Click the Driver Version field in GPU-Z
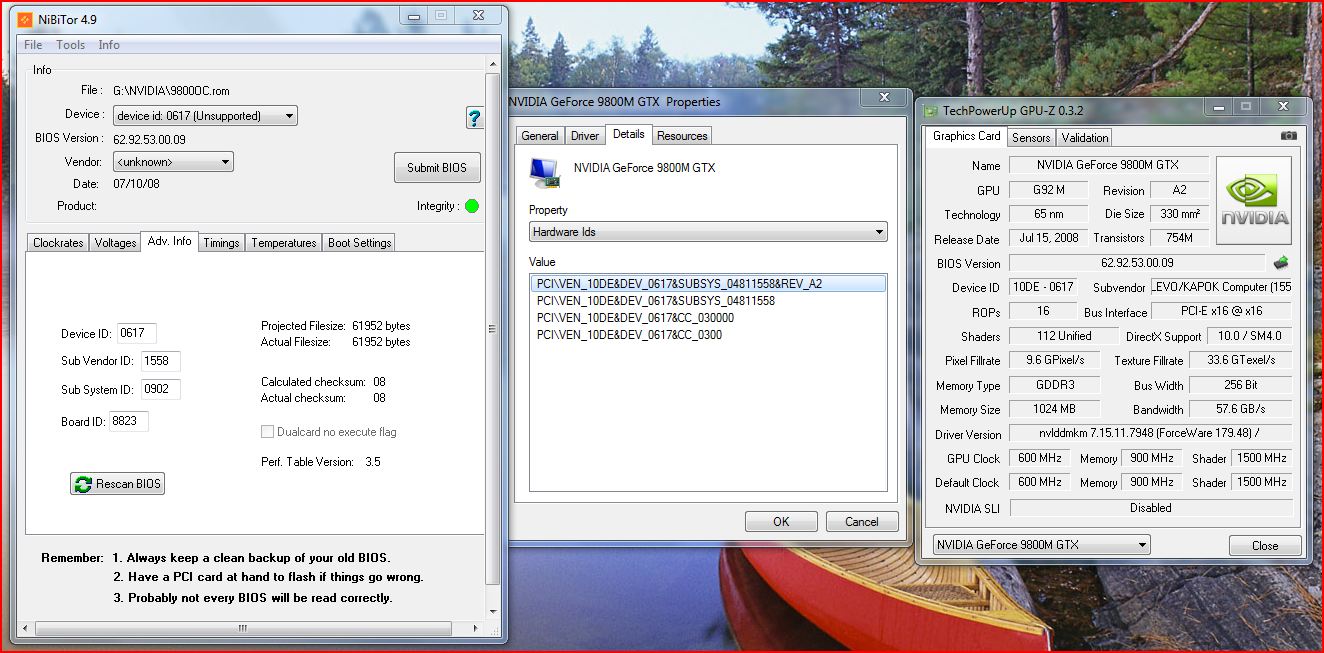This screenshot has height=653, width=1324. coord(1150,434)
